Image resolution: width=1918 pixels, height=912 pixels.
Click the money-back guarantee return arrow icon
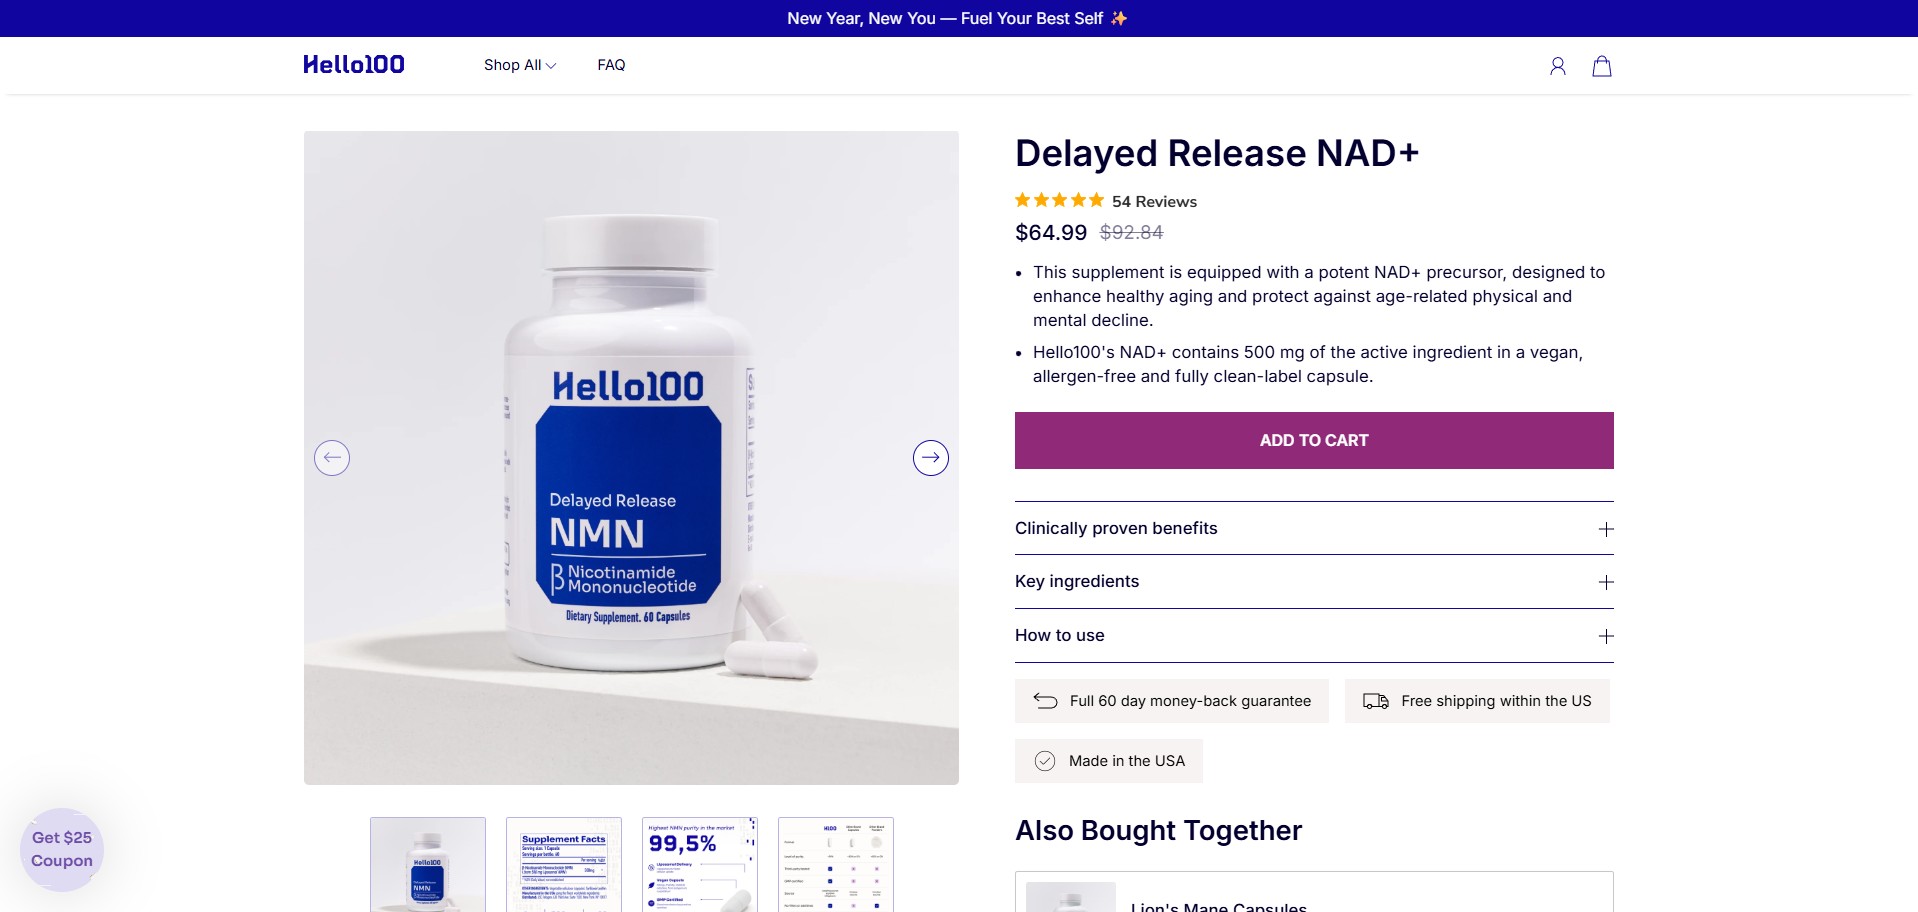[x=1046, y=701]
